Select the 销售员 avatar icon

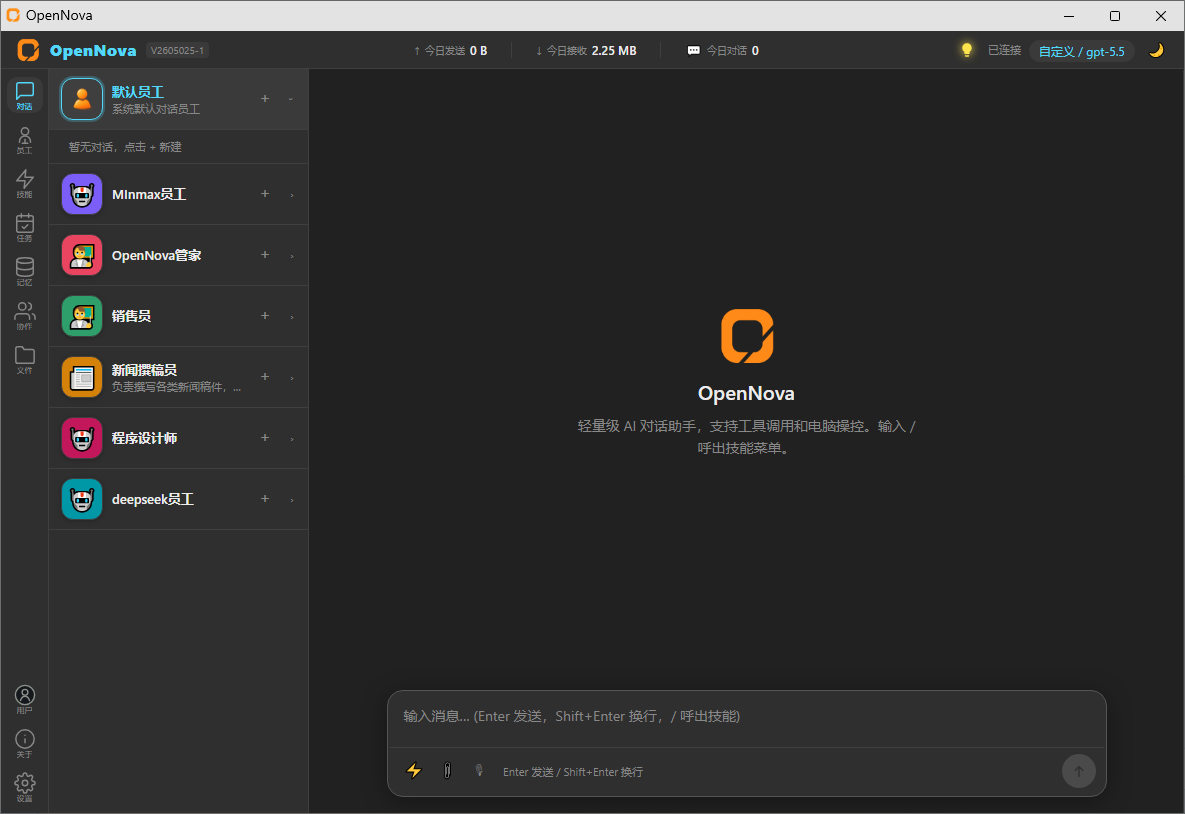(x=82, y=316)
